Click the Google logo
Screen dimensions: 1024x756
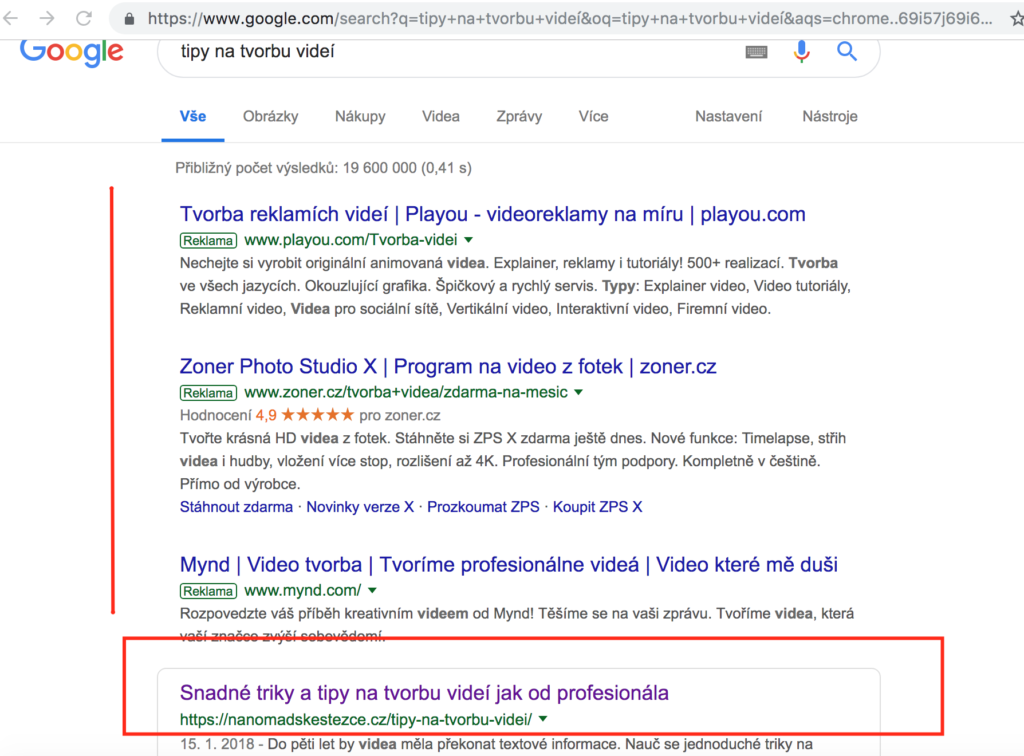pos(70,53)
